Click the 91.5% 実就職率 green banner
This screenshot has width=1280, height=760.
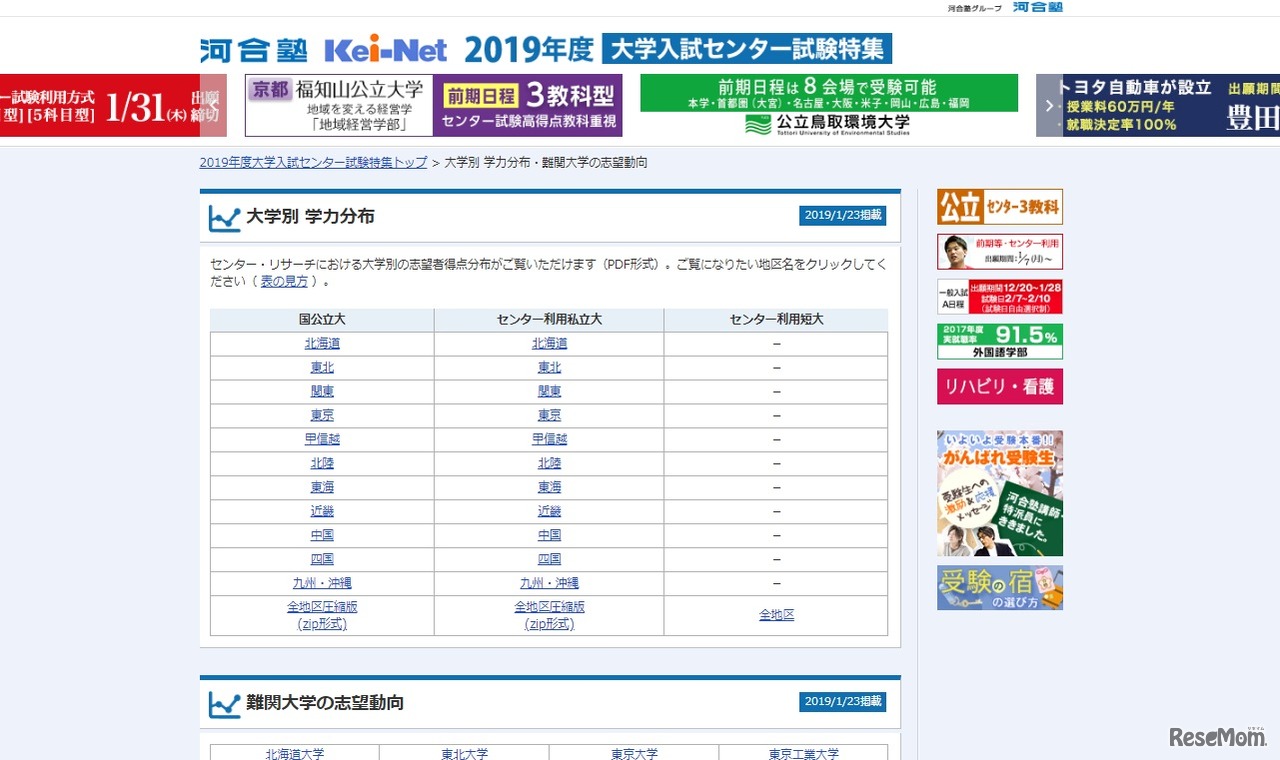pos(999,341)
